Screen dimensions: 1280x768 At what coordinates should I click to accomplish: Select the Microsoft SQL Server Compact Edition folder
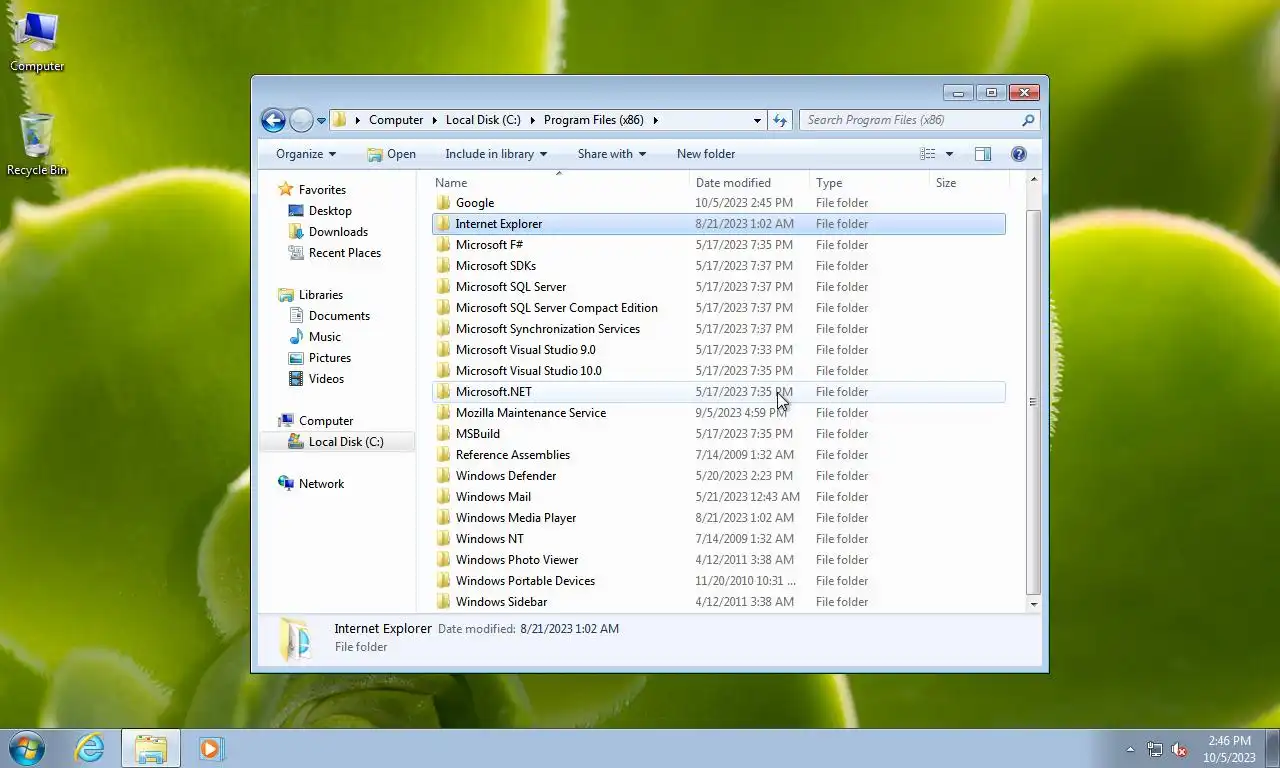pyautogui.click(x=718, y=308)
